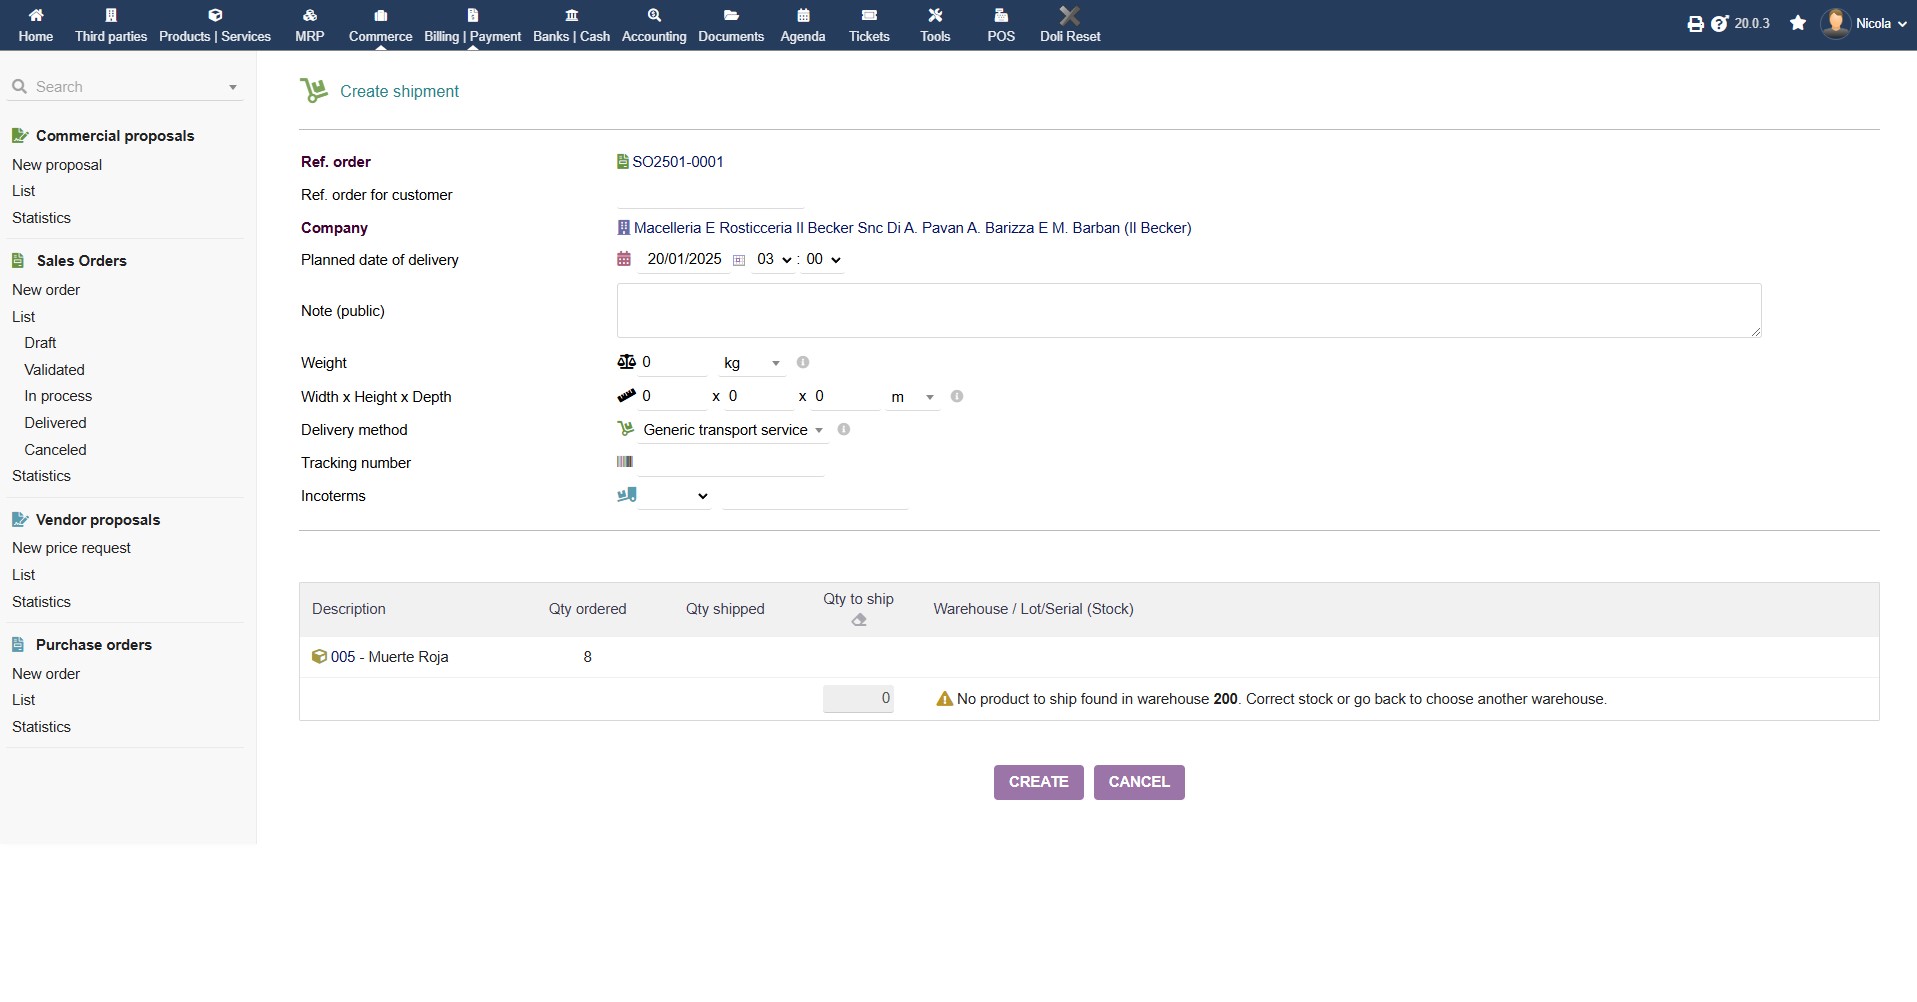
Task: Open the kg weight unit dropdown
Action: point(751,364)
